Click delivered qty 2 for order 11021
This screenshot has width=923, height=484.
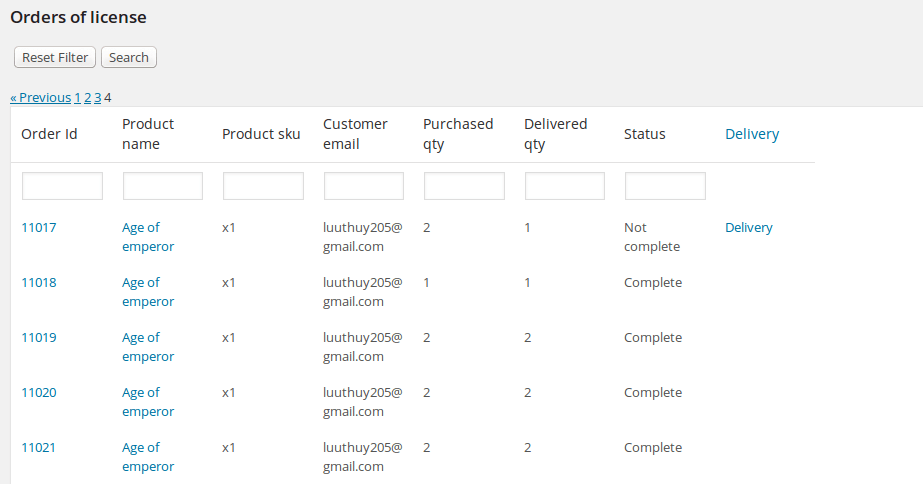point(528,448)
